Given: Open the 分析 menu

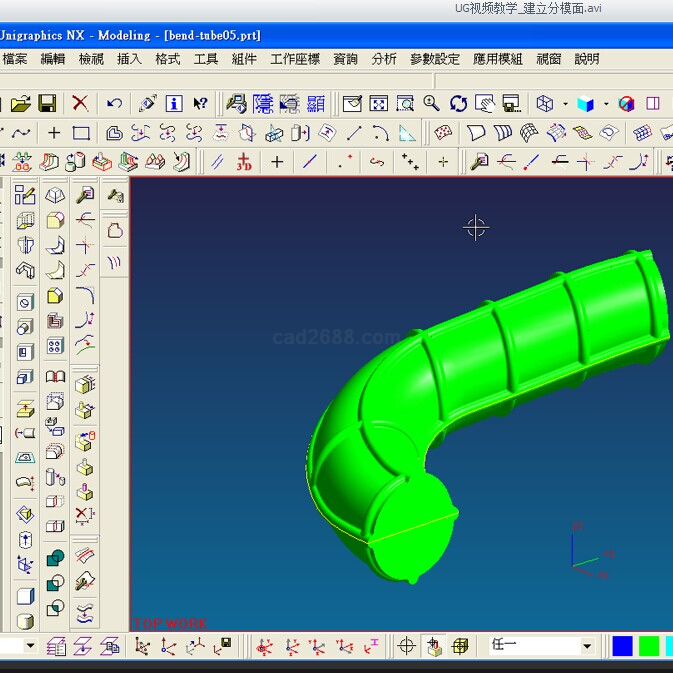Looking at the screenshot, I should click(x=383, y=59).
